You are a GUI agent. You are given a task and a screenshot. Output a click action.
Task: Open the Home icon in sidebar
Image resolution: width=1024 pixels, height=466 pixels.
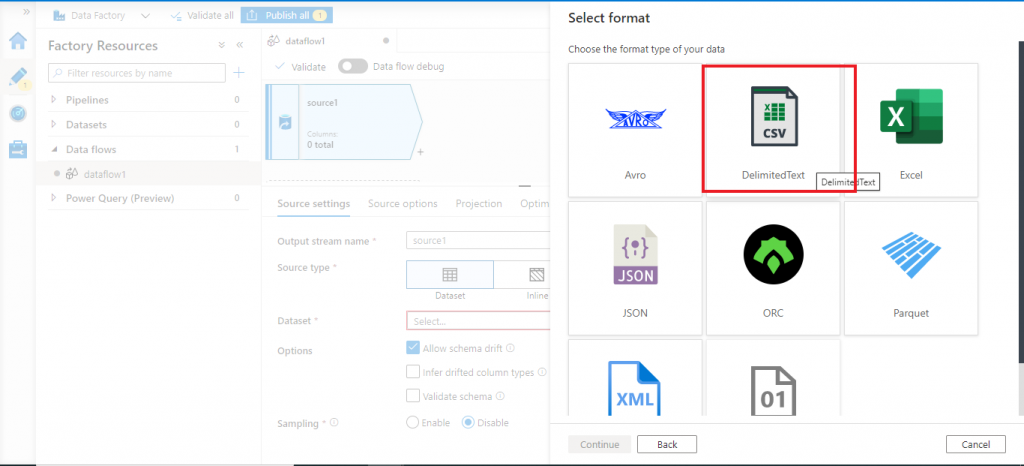(18, 41)
